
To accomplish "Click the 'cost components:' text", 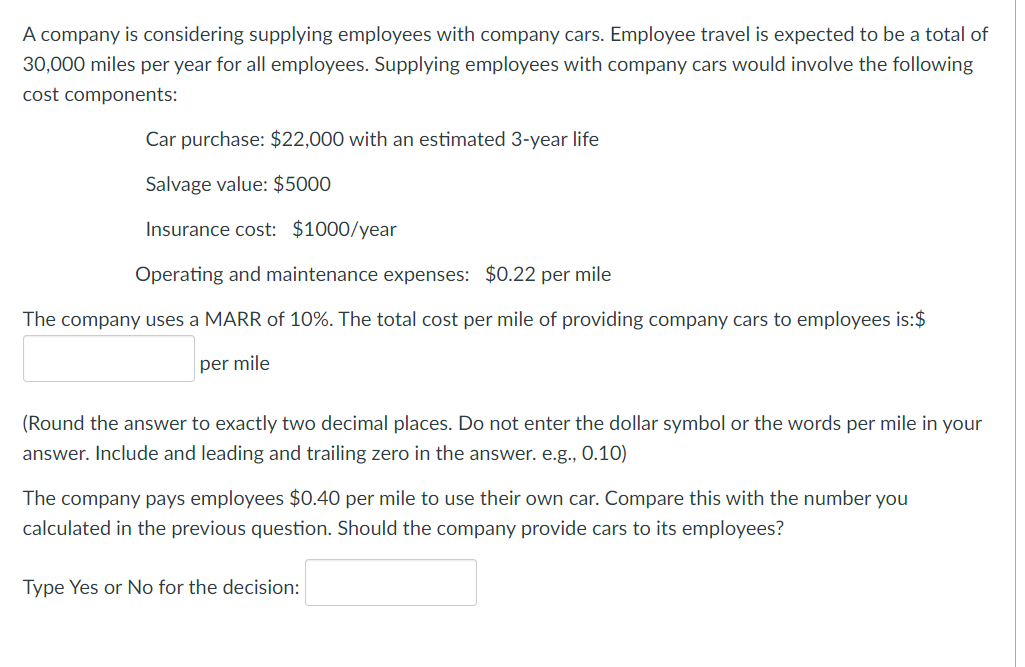I will [x=100, y=95].
